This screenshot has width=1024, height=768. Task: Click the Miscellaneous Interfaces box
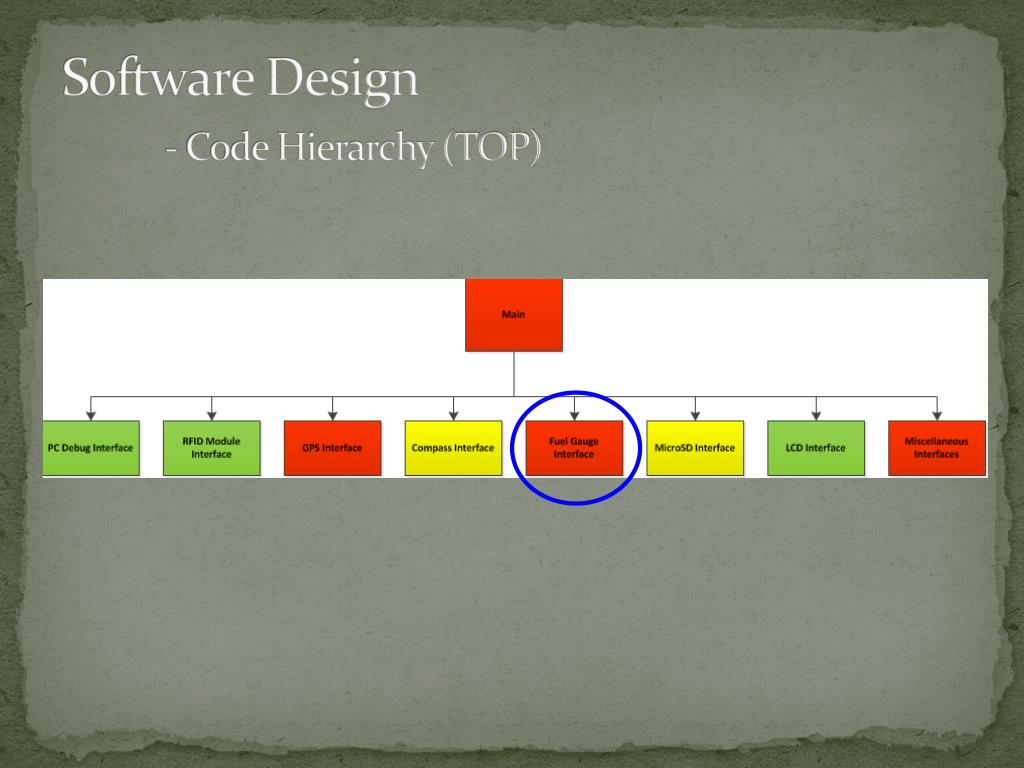point(936,448)
